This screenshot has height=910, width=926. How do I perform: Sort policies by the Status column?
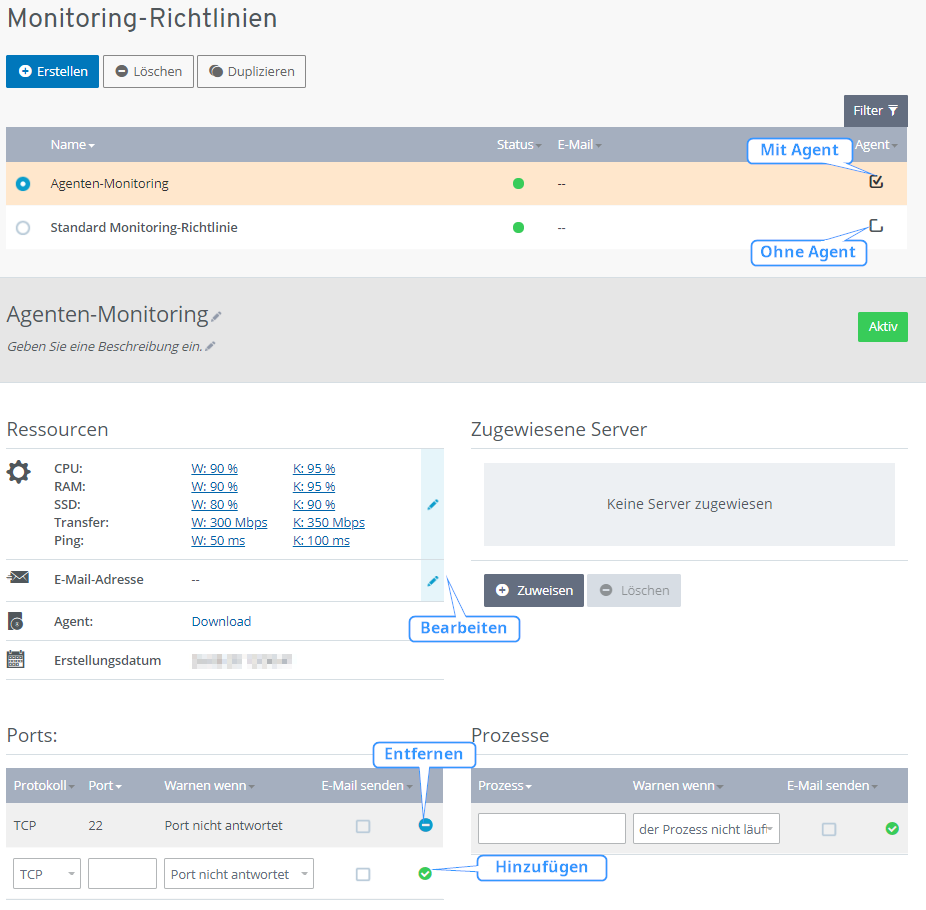(517, 144)
